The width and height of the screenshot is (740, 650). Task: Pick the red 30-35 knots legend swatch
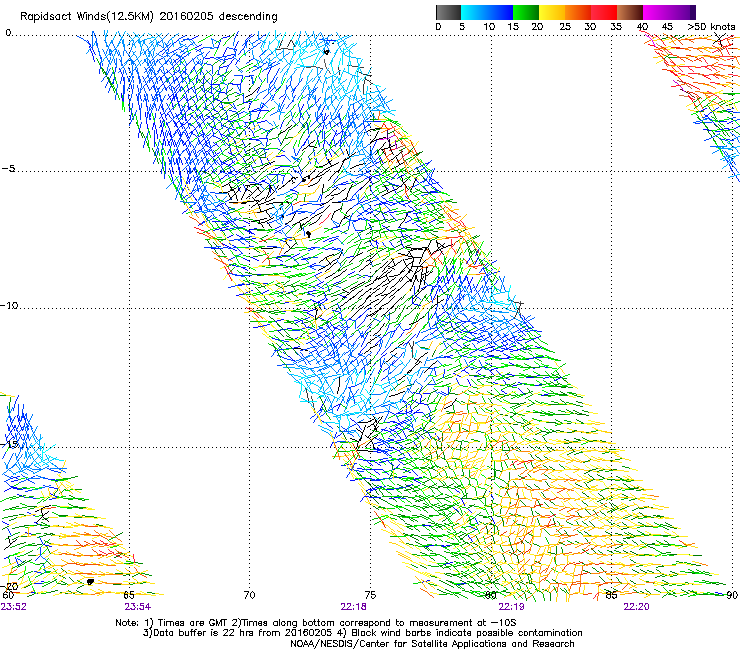point(604,12)
